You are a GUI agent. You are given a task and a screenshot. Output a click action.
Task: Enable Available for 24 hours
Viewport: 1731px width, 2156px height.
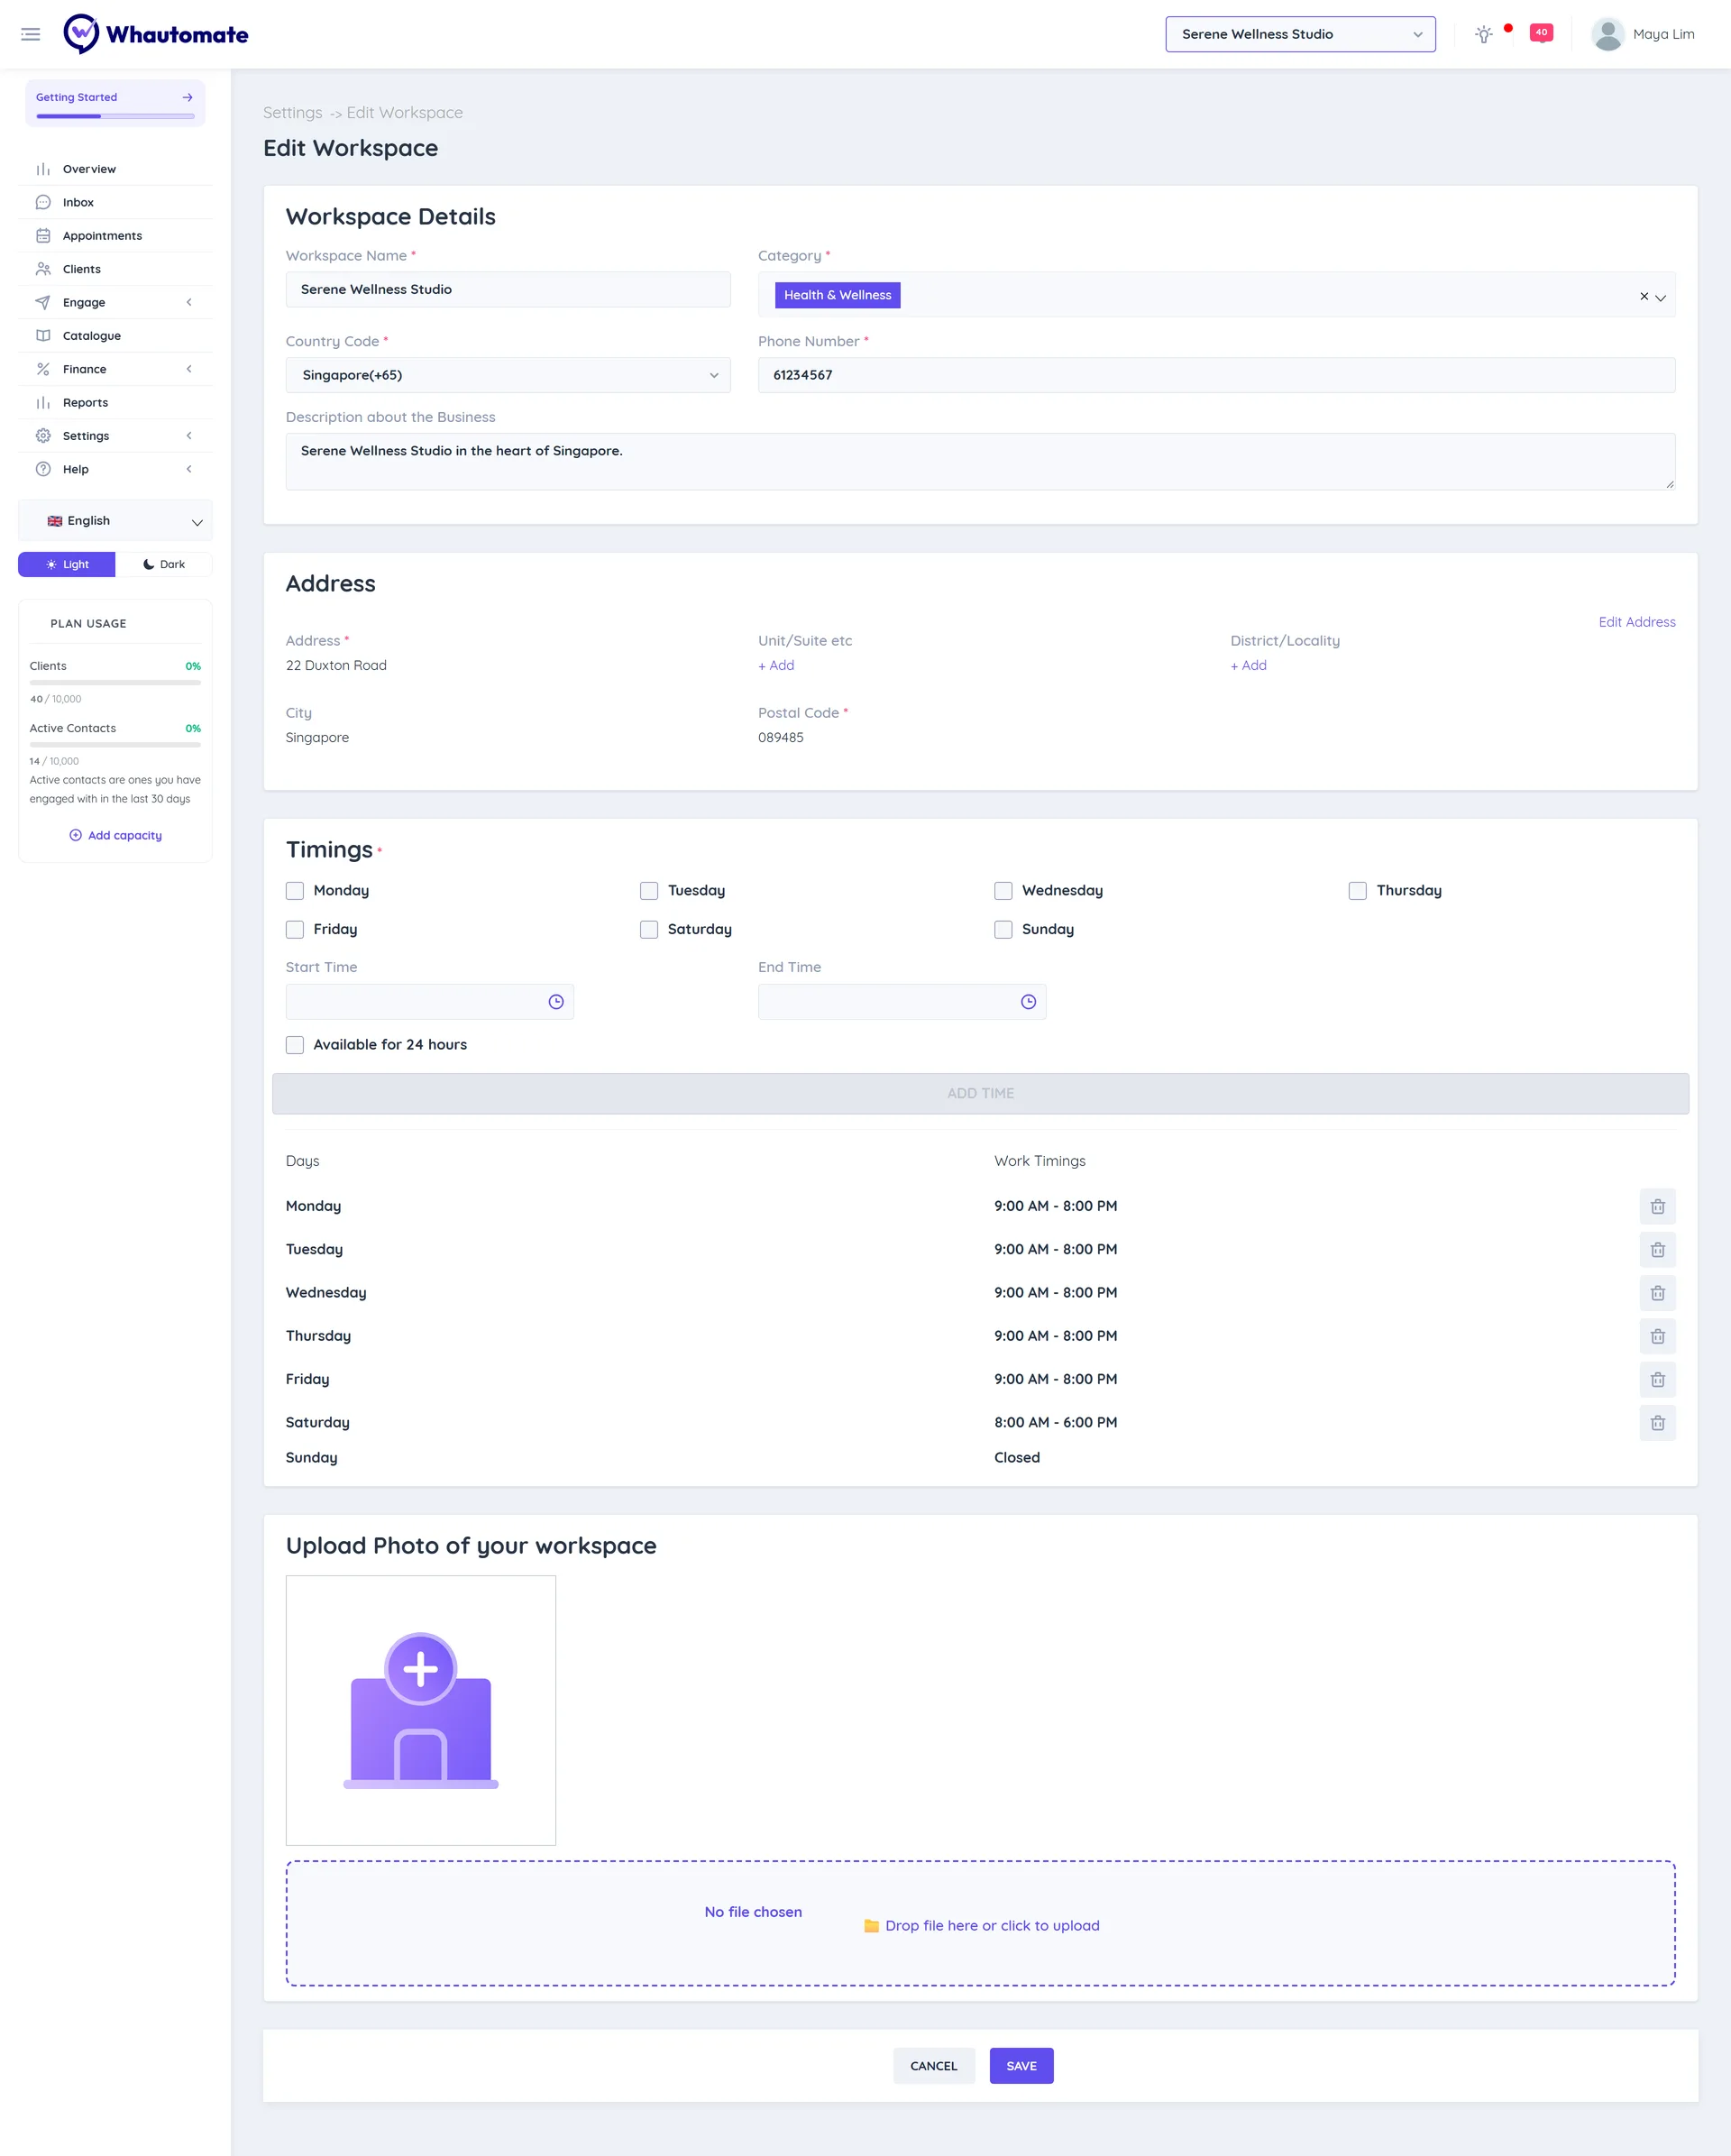(295, 1045)
